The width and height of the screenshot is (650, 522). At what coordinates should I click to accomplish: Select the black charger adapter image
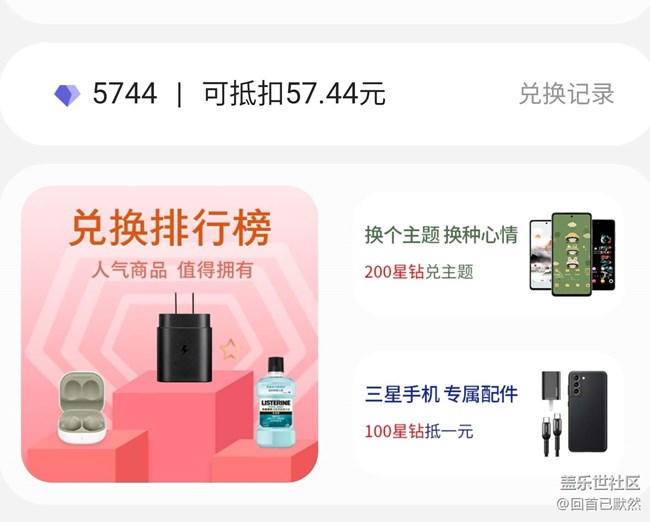(x=184, y=337)
